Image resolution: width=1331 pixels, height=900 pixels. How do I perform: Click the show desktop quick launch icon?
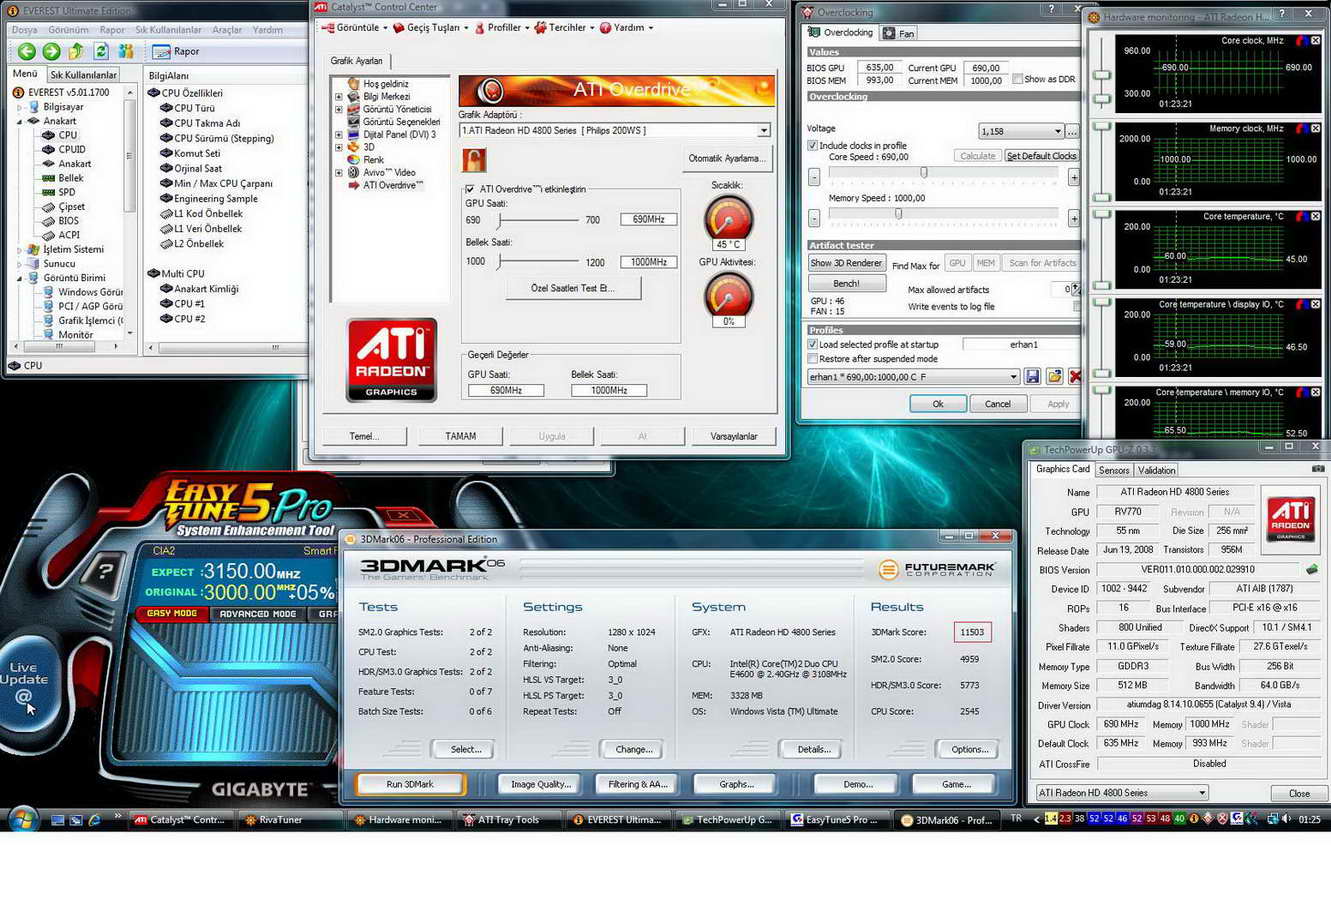coord(57,819)
